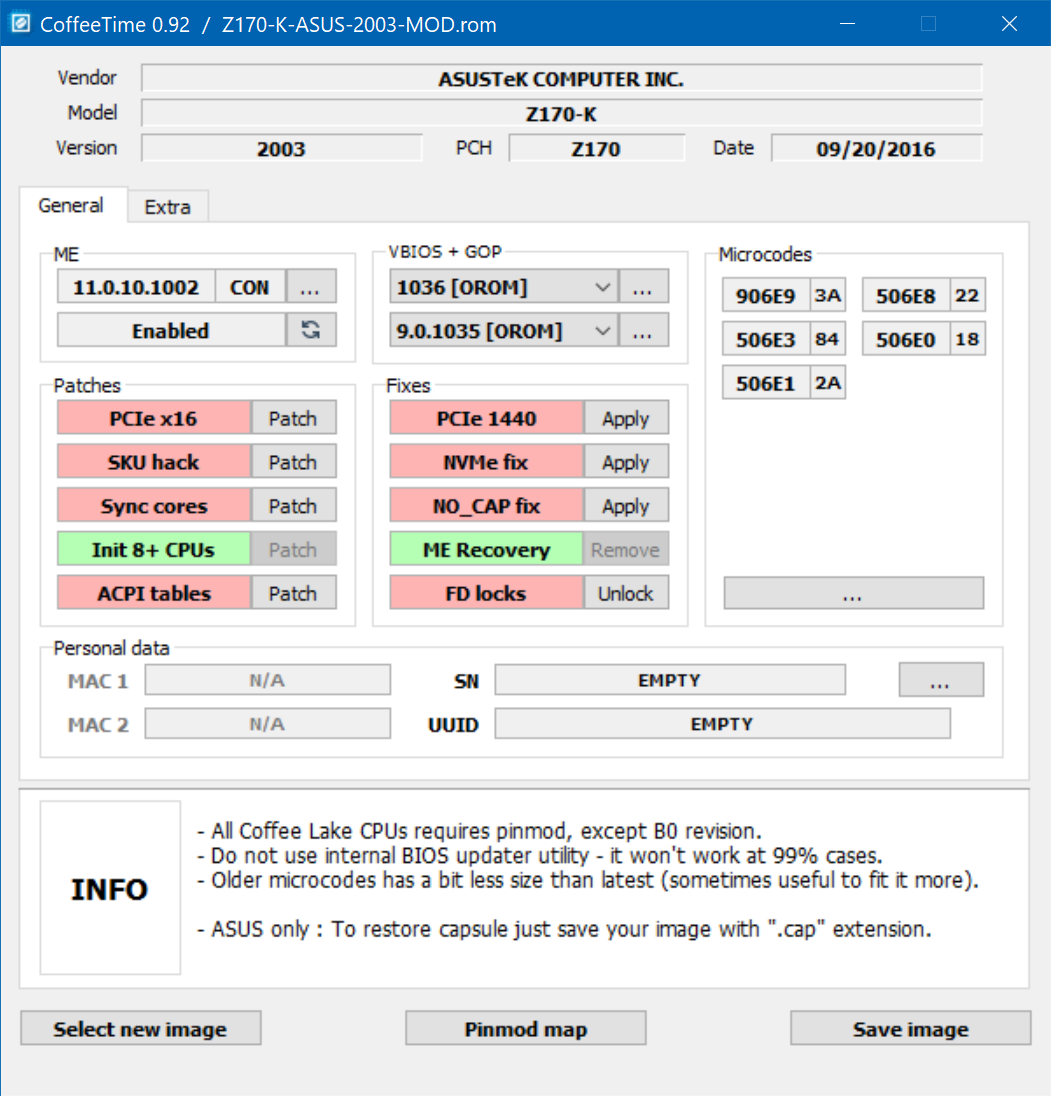1051x1096 pixels.
Task: Click the PCIe 1440 status label
Action: click(486, 418)
